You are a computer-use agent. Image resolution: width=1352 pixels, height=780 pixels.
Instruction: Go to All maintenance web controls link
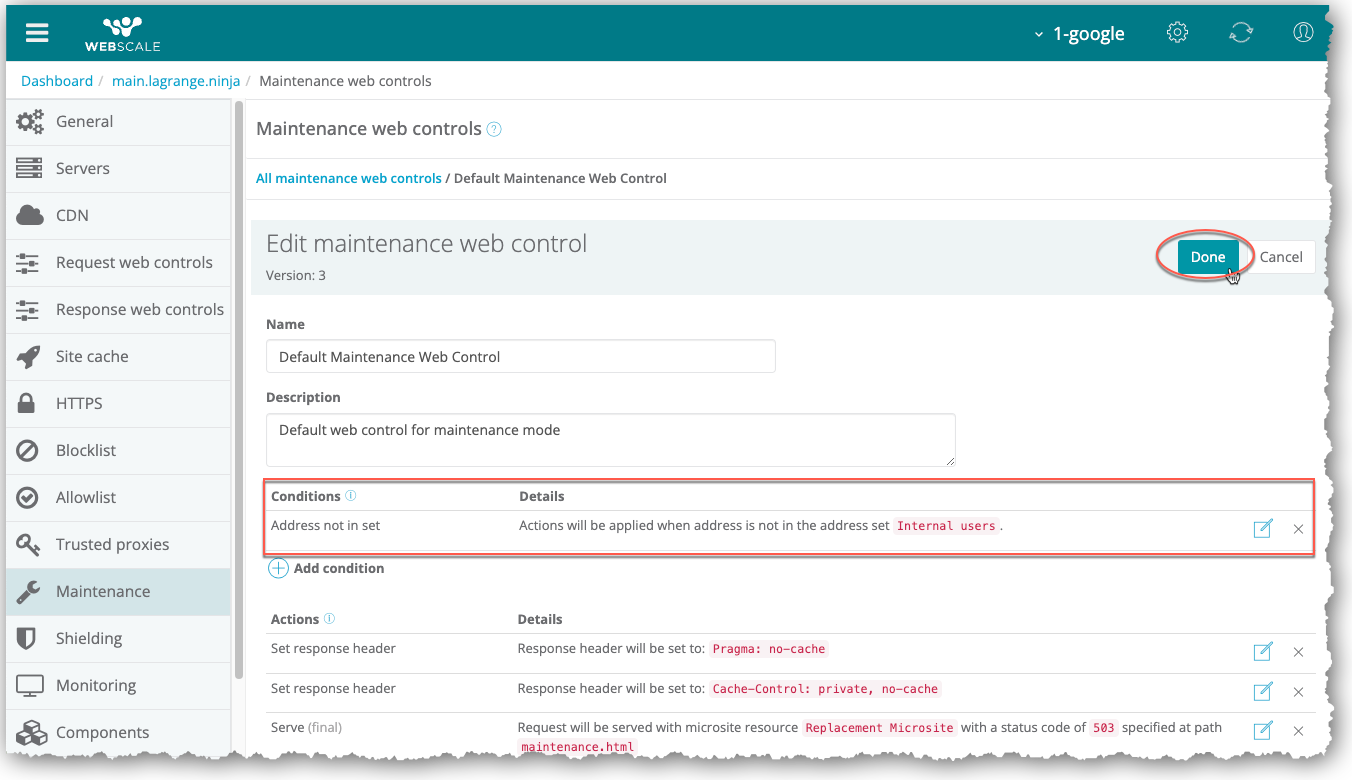point(348,178)
